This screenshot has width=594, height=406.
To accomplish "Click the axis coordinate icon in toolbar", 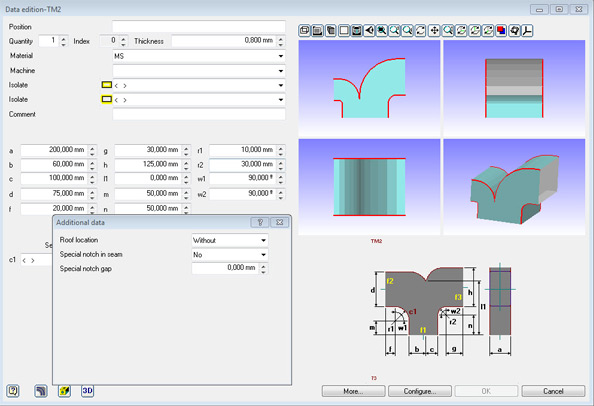I will 527,31.
